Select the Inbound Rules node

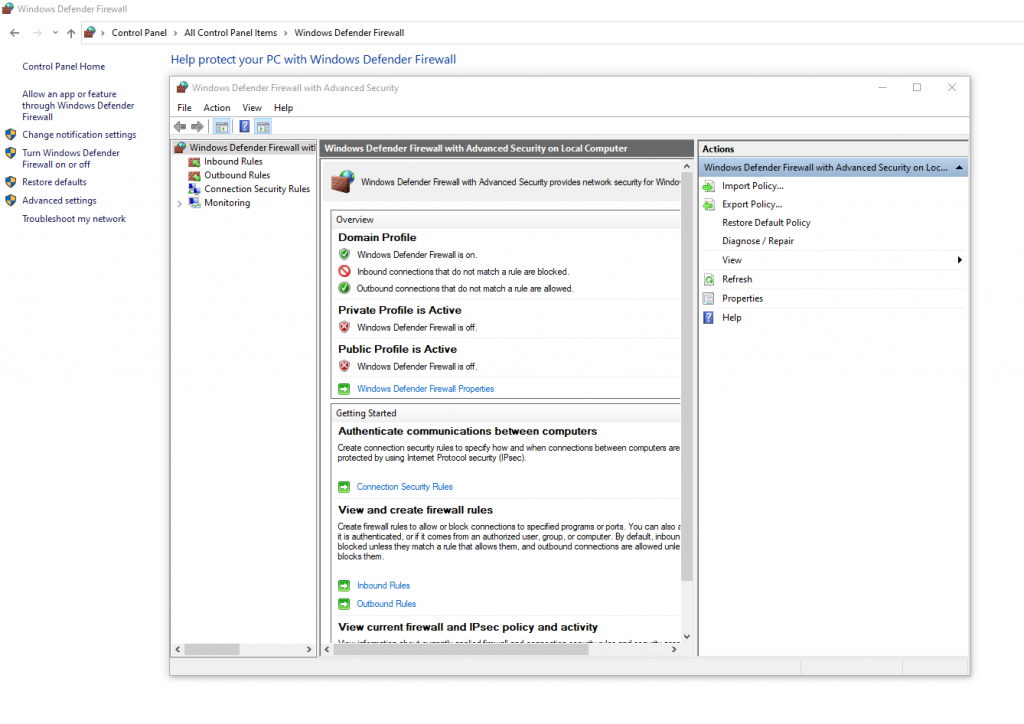[234, 161]
